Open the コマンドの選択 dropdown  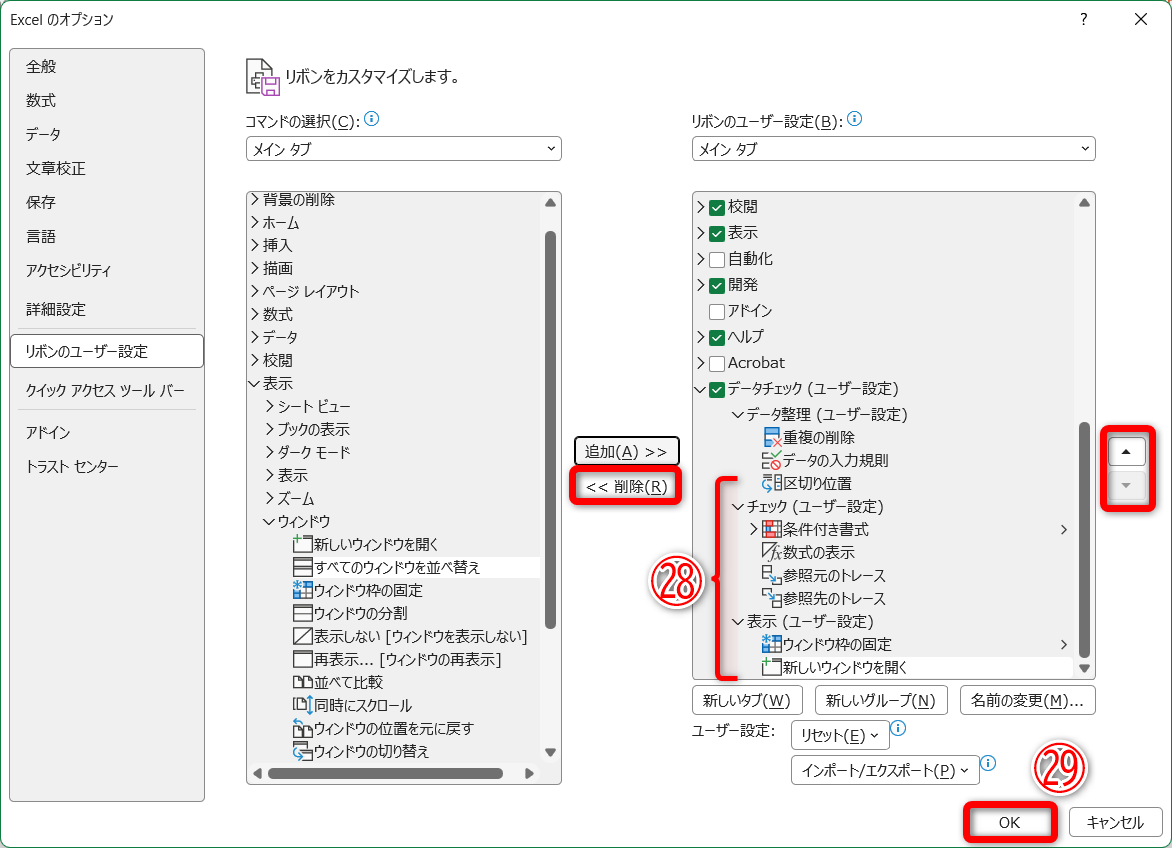pos(404,149)
